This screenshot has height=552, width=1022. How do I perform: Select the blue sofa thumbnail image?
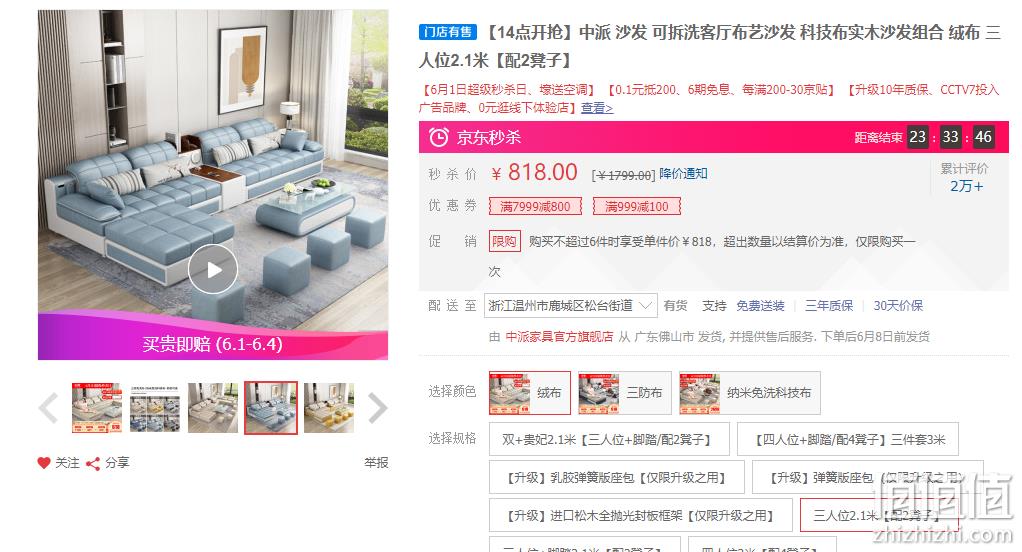point(270,408)
